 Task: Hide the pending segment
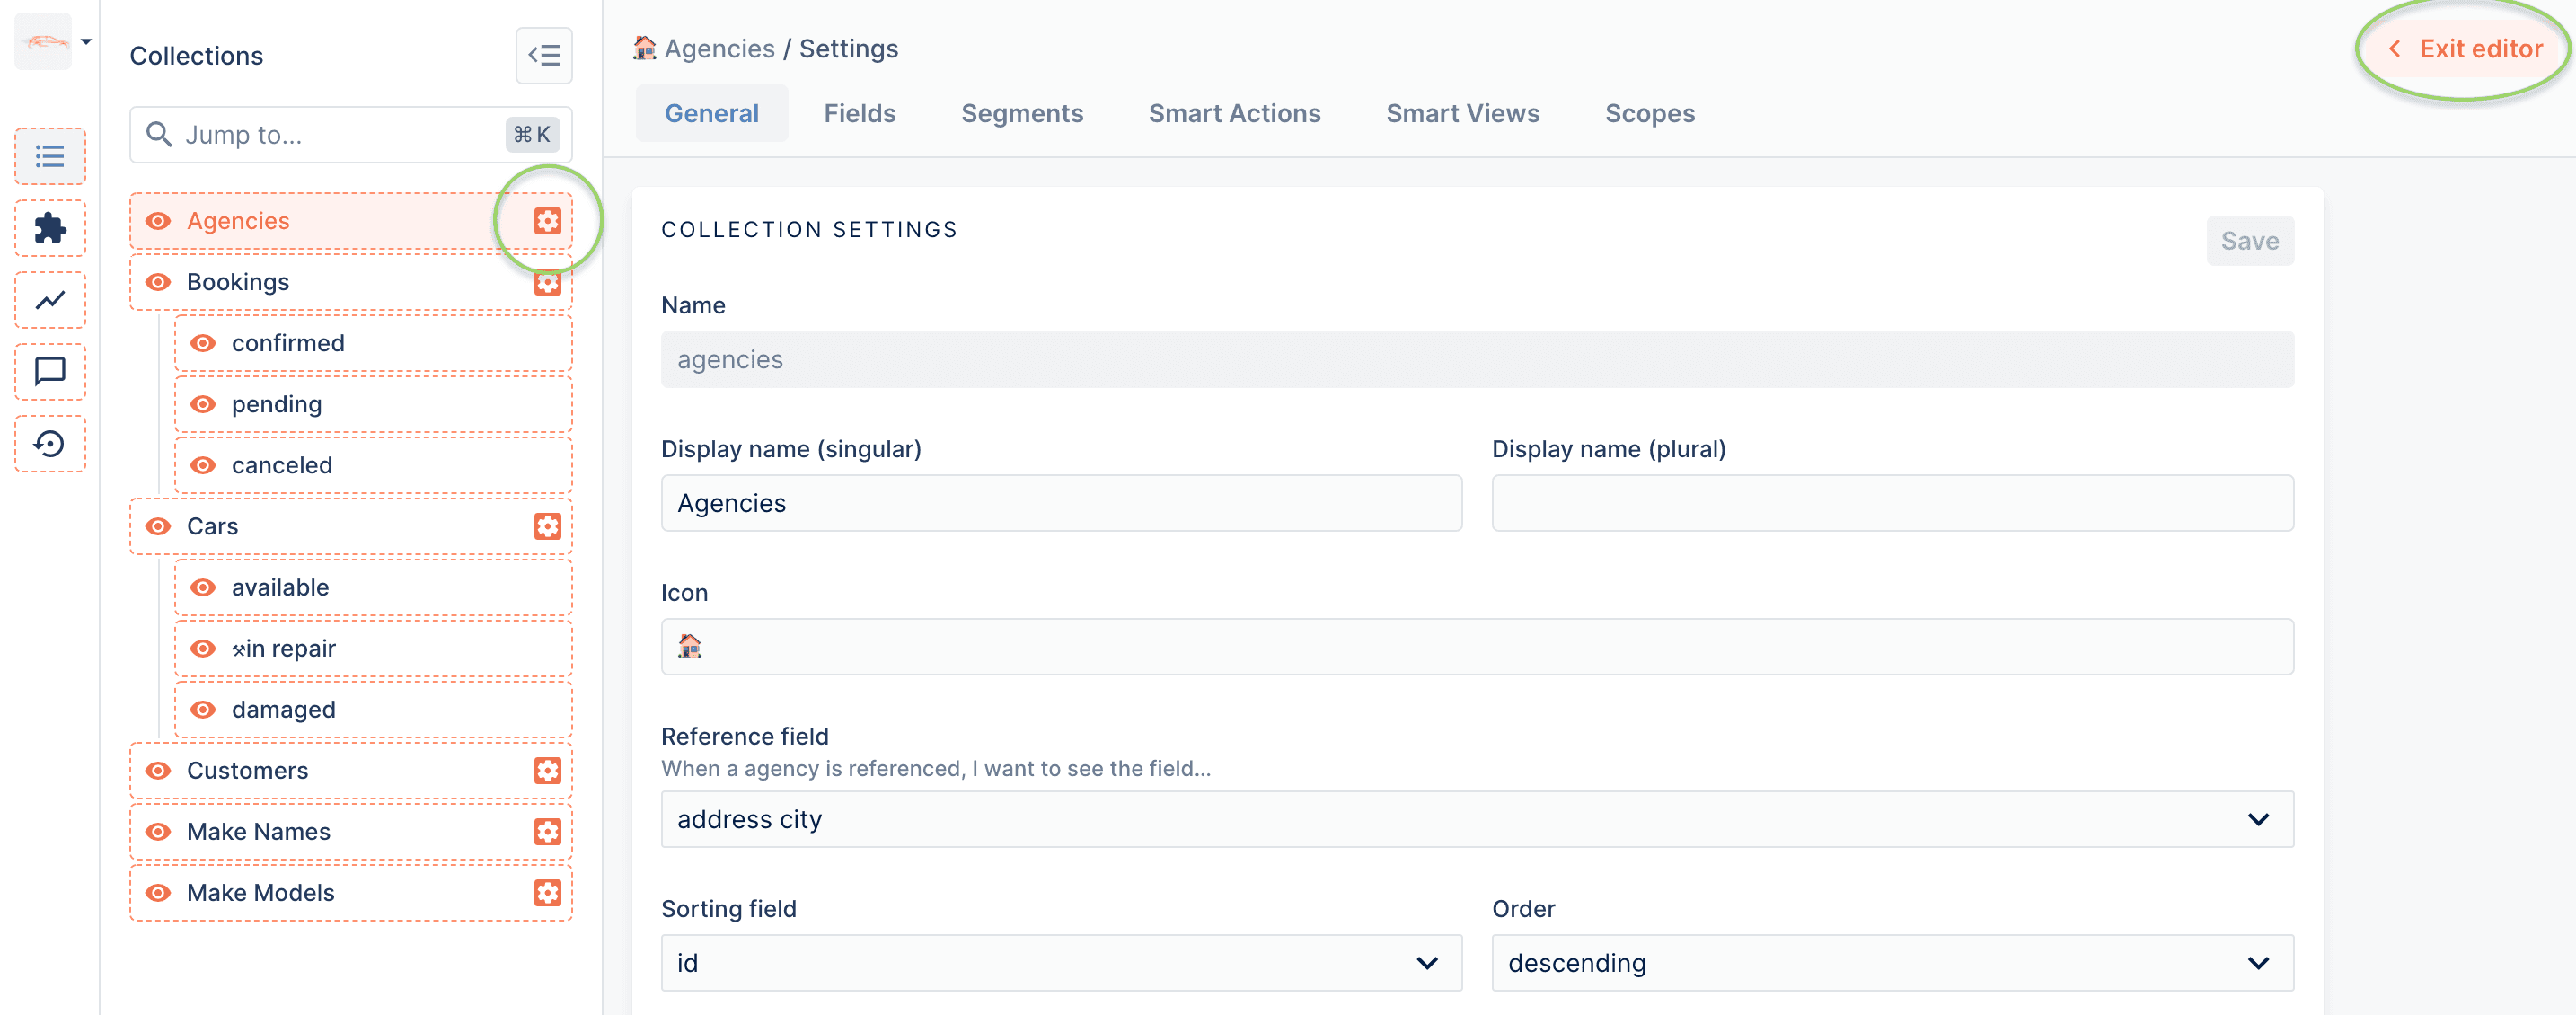203,404
